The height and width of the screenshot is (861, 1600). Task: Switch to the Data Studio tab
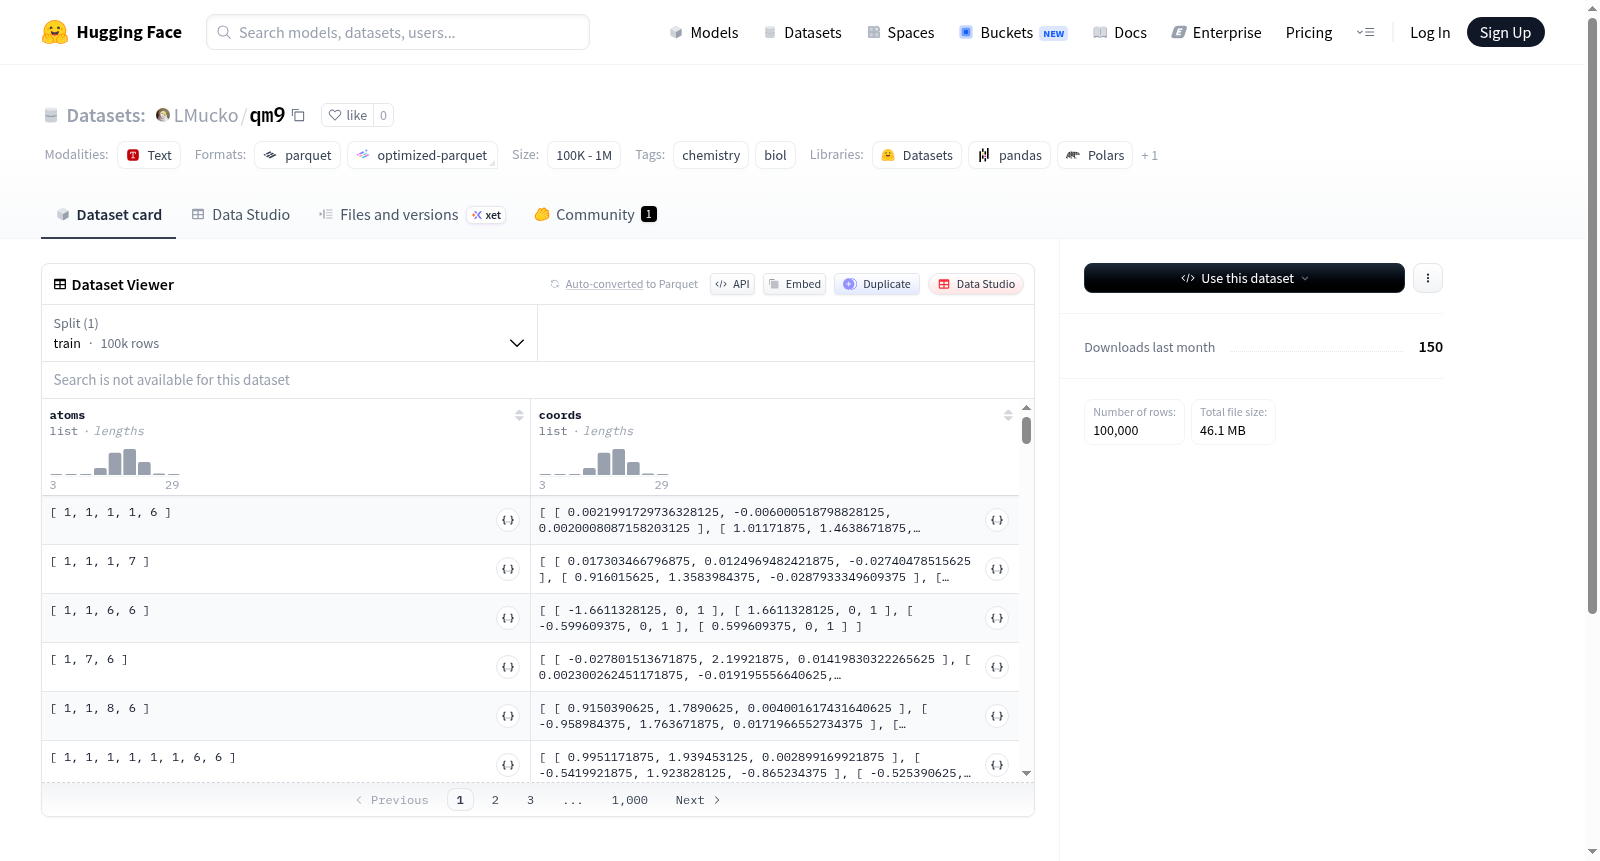[241, 214]
